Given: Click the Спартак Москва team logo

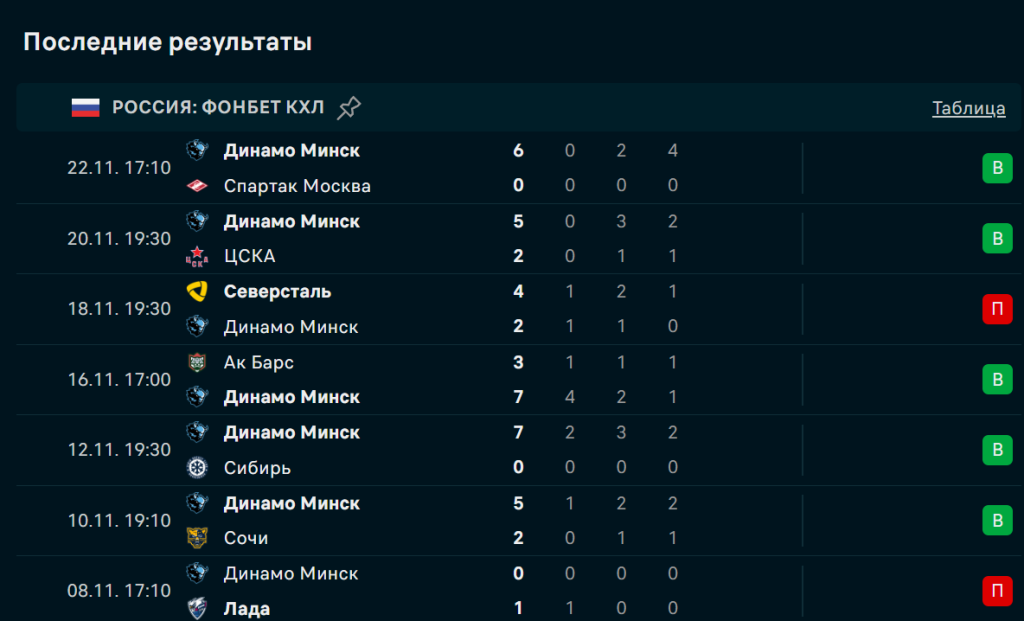Looking at the screenshot, I should click(x=197, y=186).
